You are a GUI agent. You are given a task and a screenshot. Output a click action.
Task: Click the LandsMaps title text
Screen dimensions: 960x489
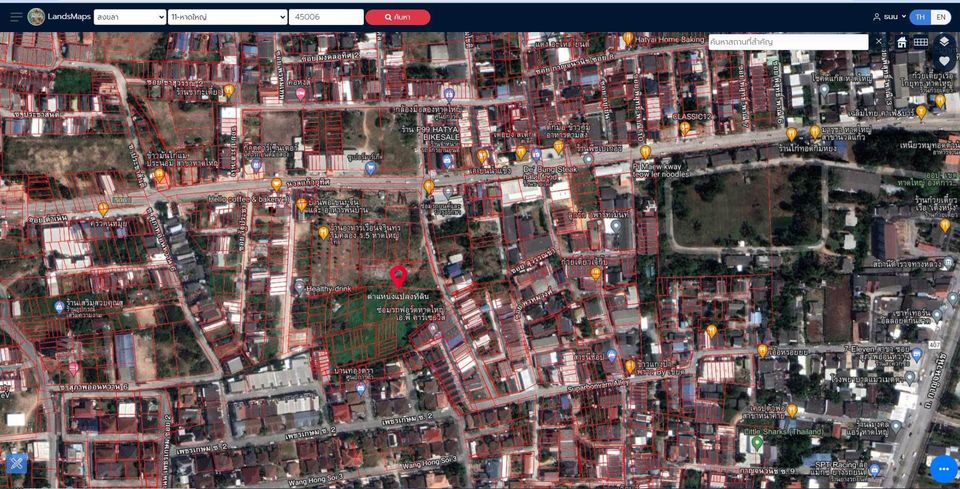point(69,17)
